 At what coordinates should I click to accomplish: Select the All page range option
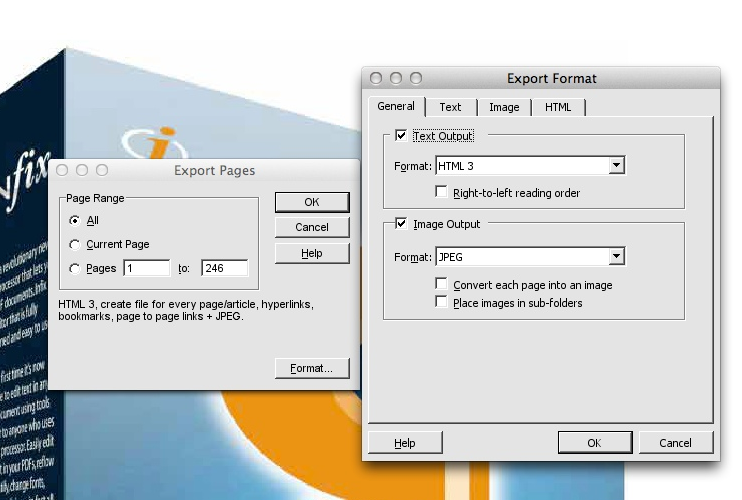tap(75, 220)
